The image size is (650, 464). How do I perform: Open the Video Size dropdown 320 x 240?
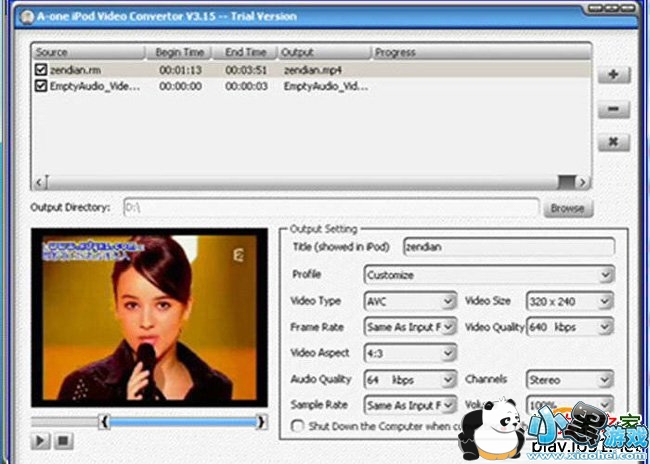click(x=570, y=301)
